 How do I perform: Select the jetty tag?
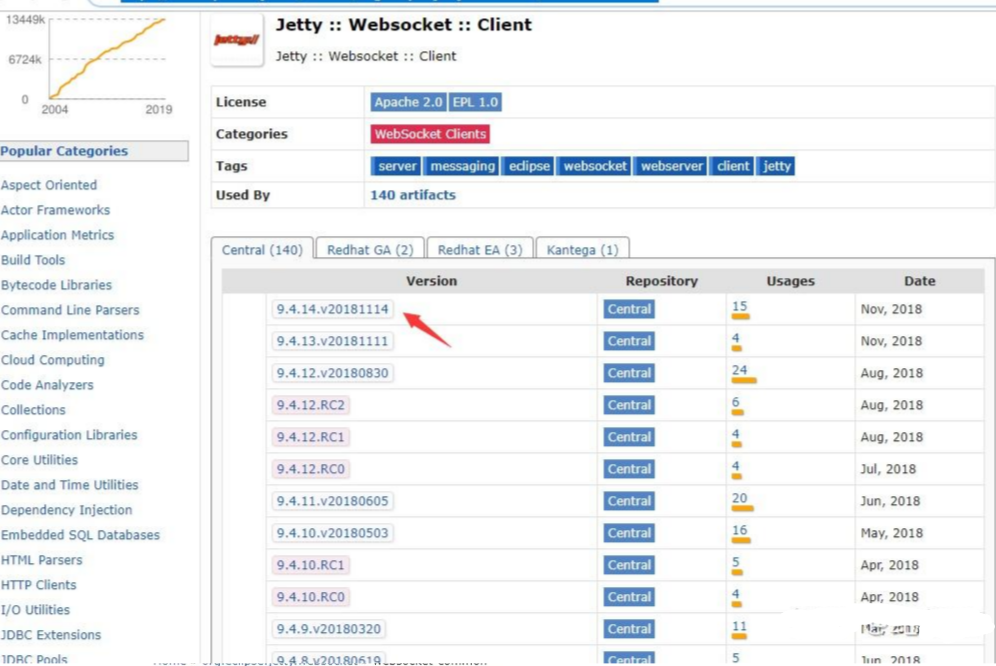(777, 166)
